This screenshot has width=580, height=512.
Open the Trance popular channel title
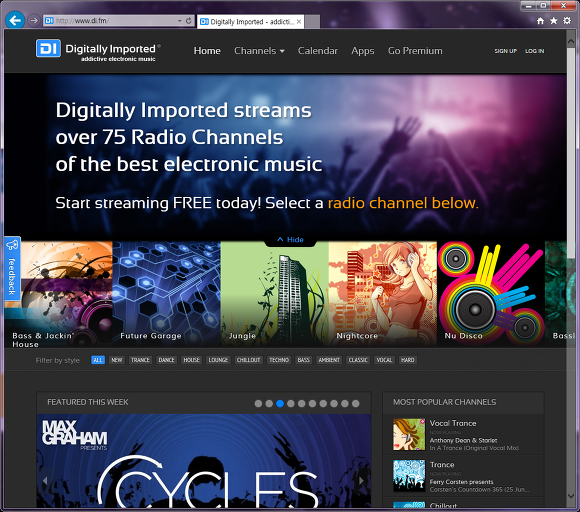(x=442, y=465)
